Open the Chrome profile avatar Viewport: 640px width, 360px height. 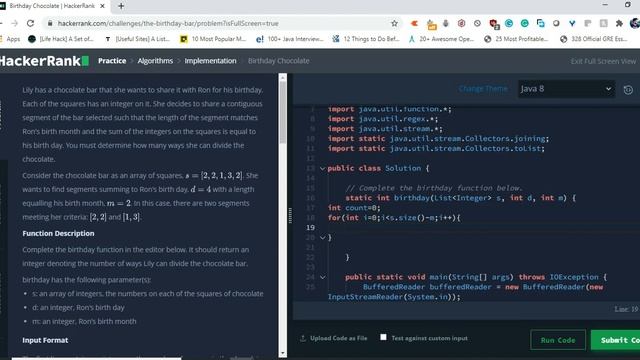635,23
